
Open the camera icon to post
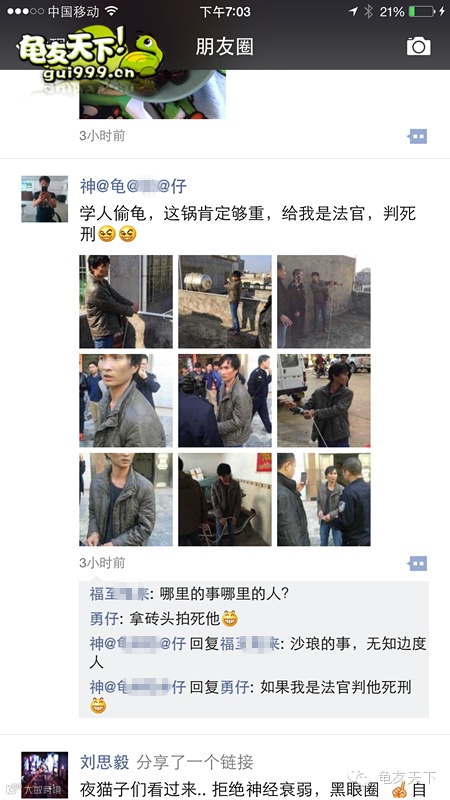click(418, 46)
